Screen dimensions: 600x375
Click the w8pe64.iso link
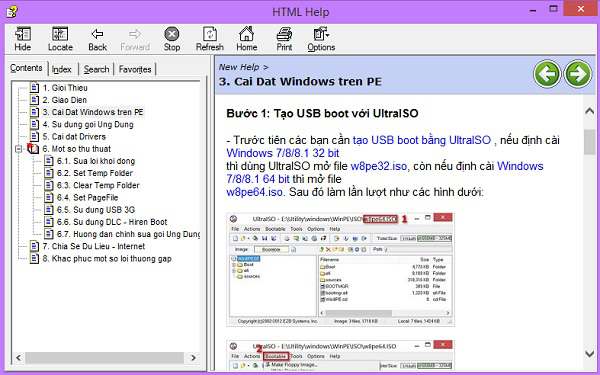pos(255,192)
